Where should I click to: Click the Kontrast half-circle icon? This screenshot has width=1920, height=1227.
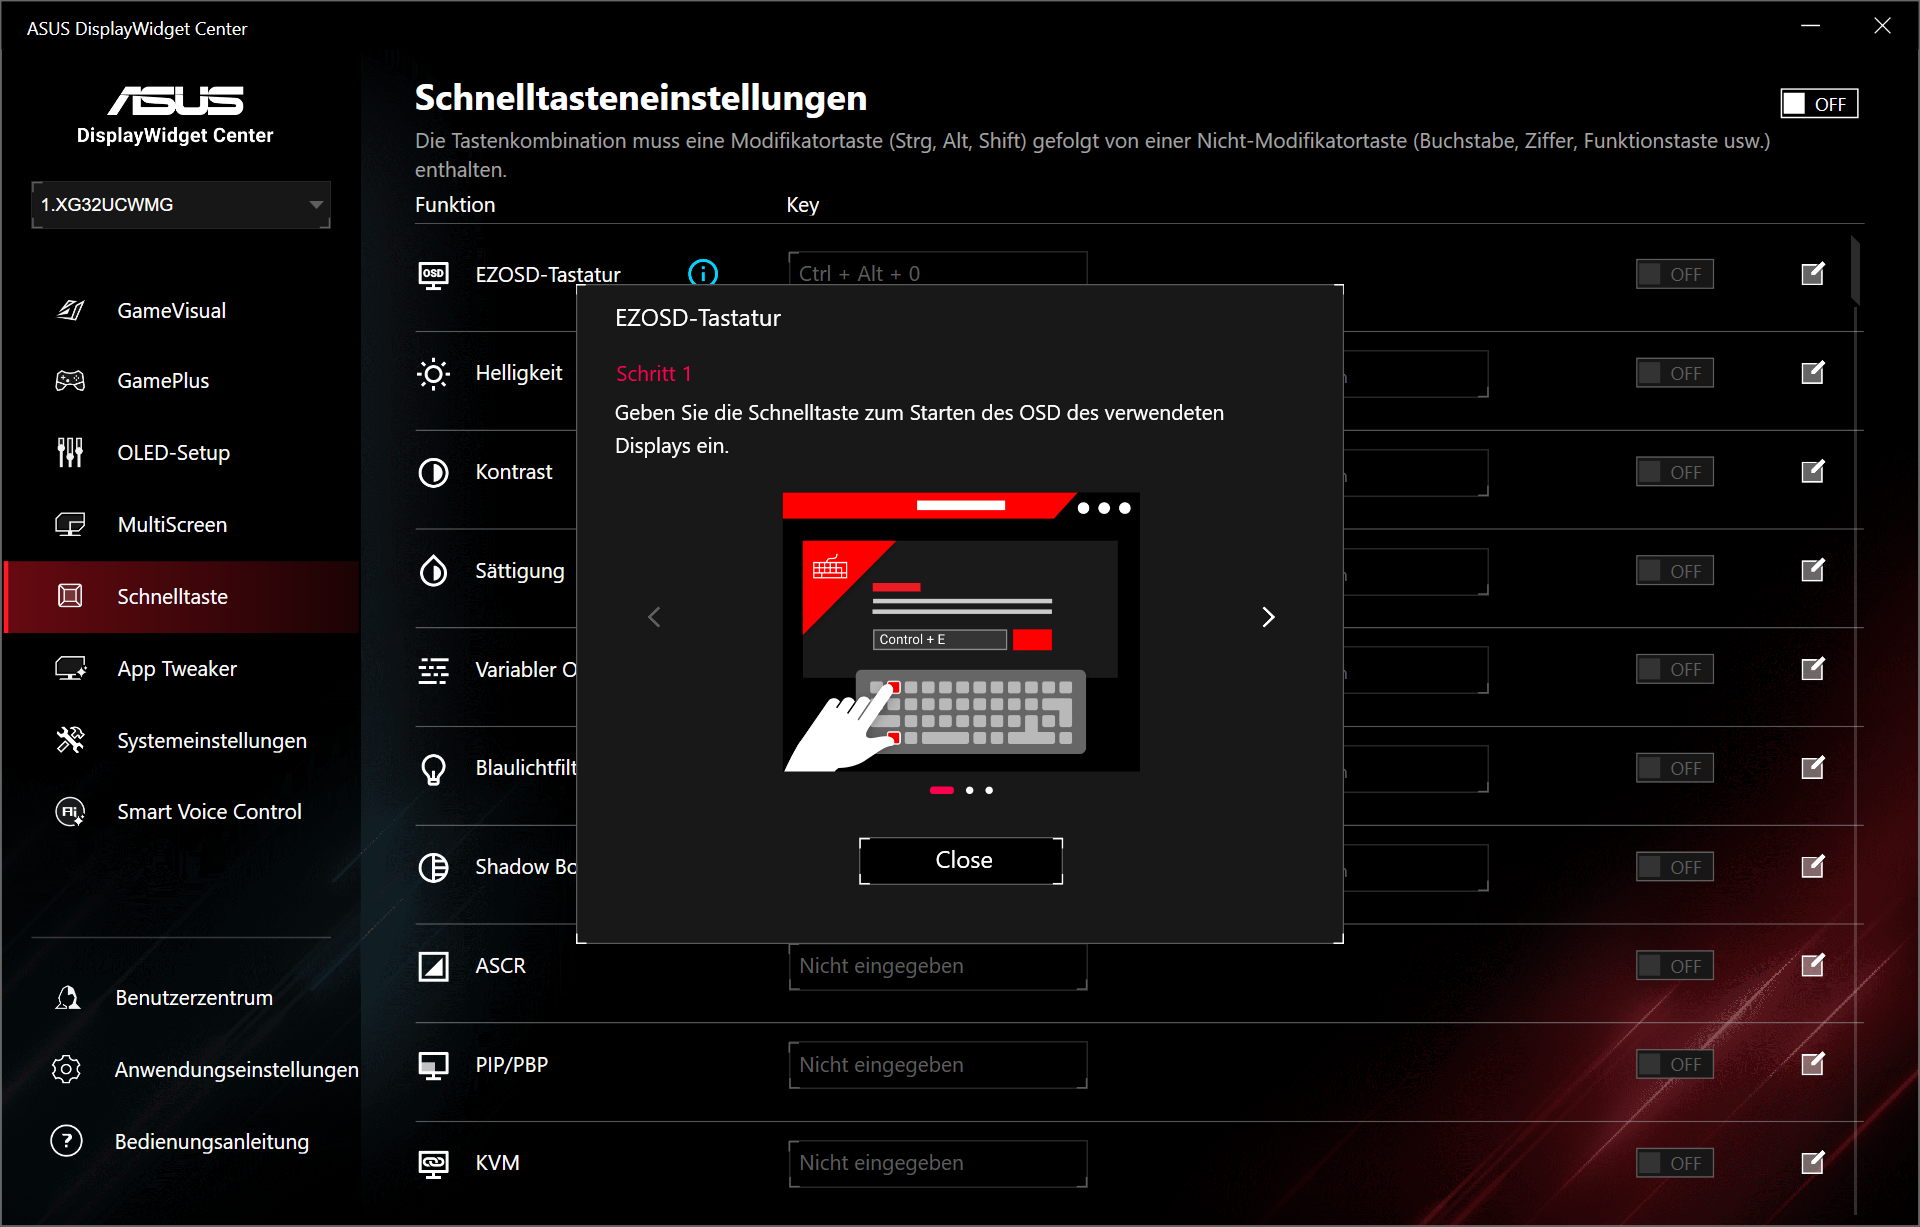pyautogui.click(x=433, y=472)
